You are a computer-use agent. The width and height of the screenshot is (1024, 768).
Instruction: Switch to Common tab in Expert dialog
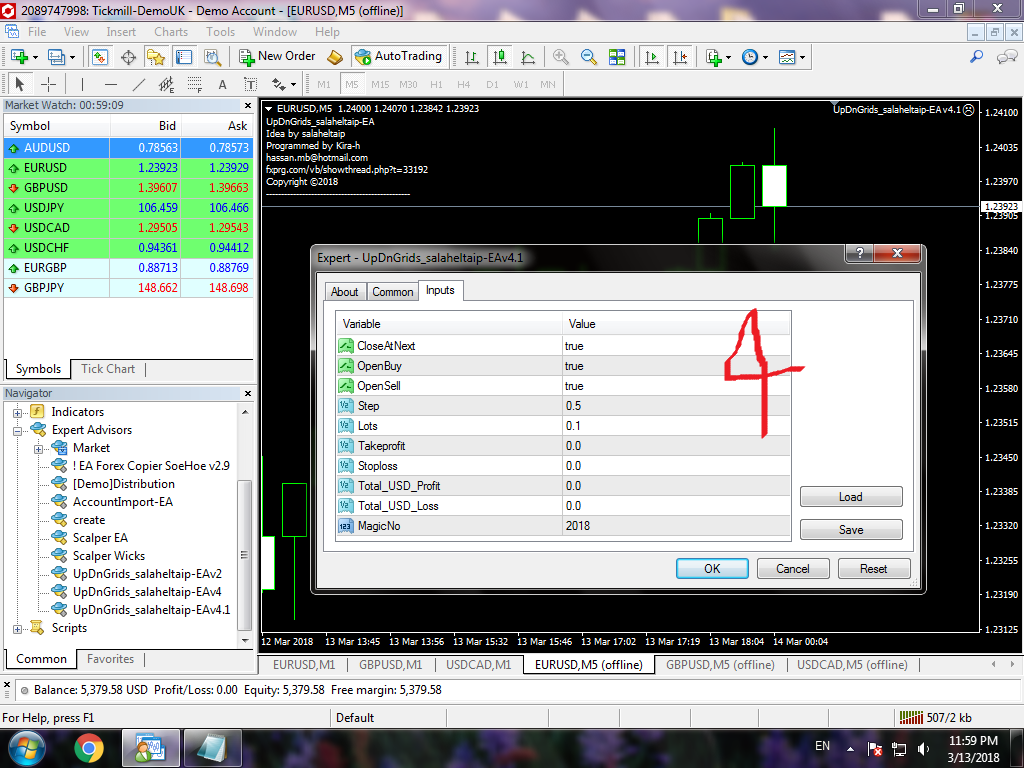pyautogui.click(x=392, y=292)
